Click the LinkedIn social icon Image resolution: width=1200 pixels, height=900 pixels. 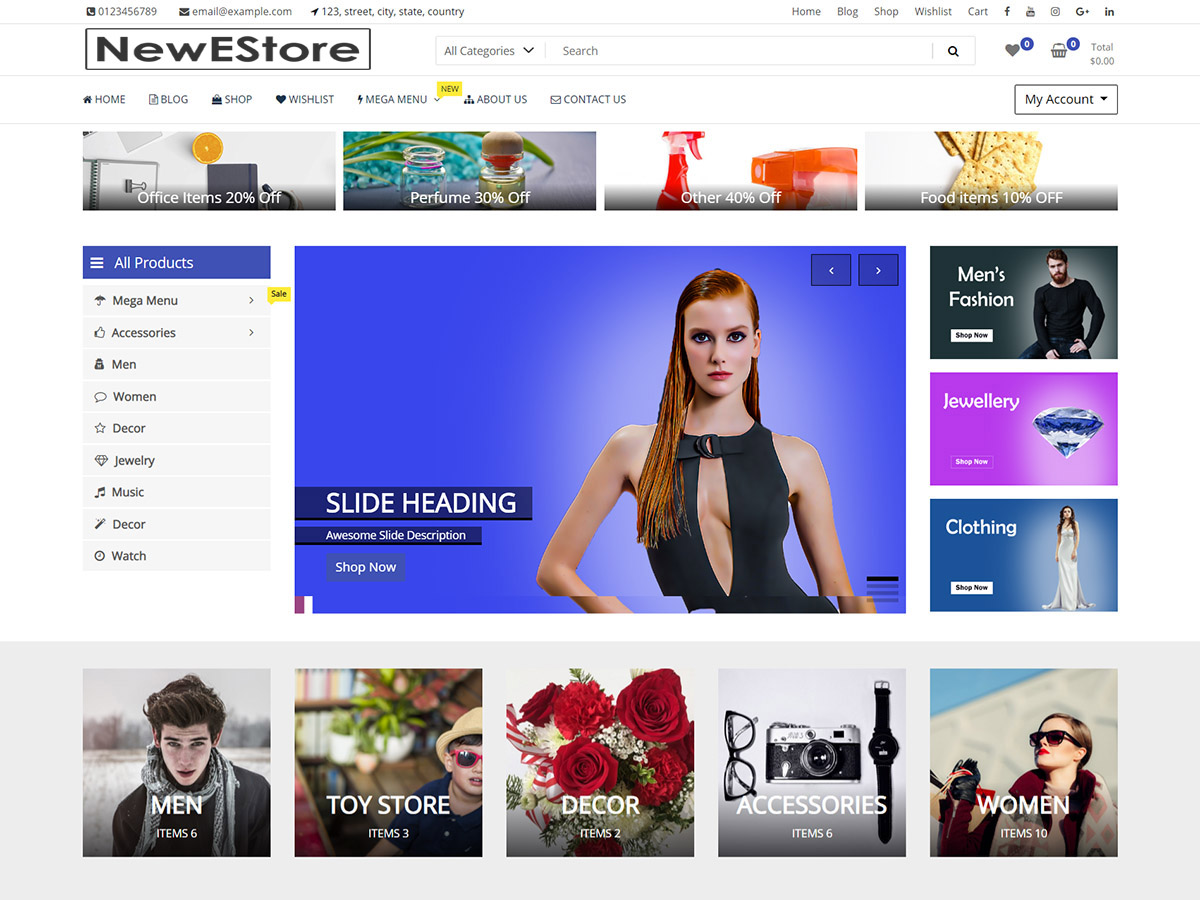tap(1109, 12)
